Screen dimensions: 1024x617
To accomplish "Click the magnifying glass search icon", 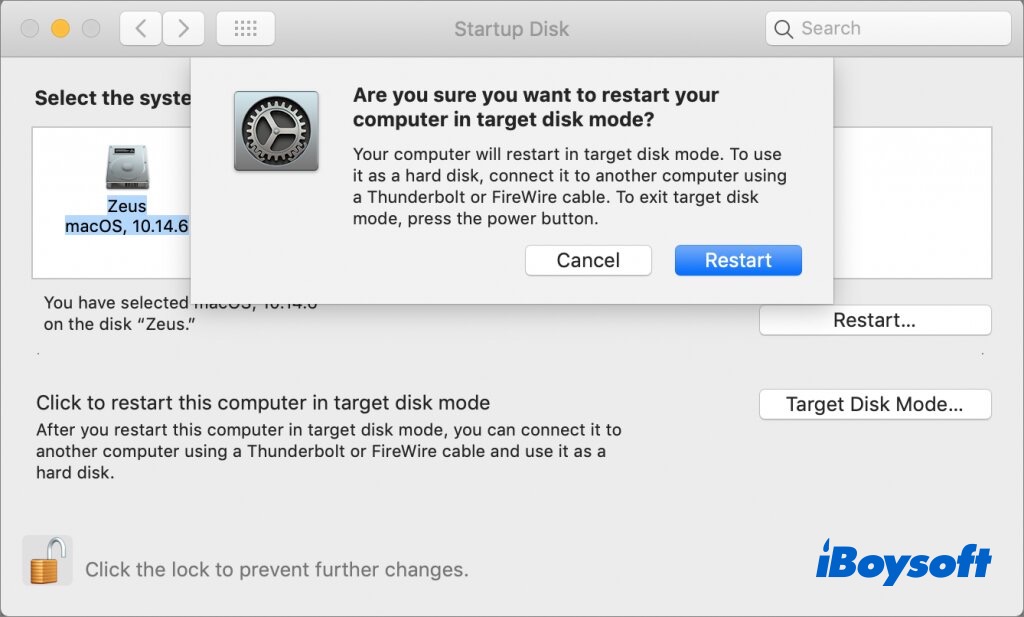I will click(x=784, y=29).
